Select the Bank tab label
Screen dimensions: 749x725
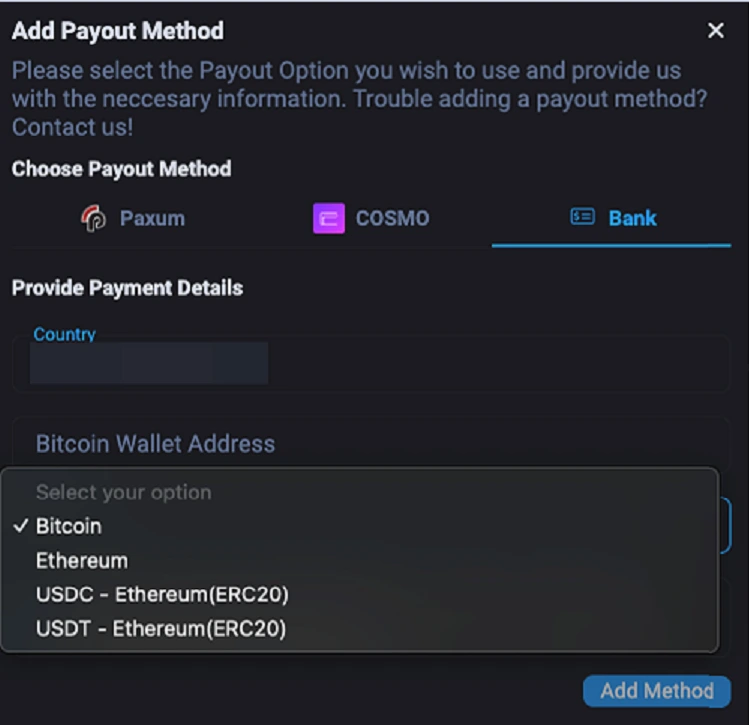[632, 218]
